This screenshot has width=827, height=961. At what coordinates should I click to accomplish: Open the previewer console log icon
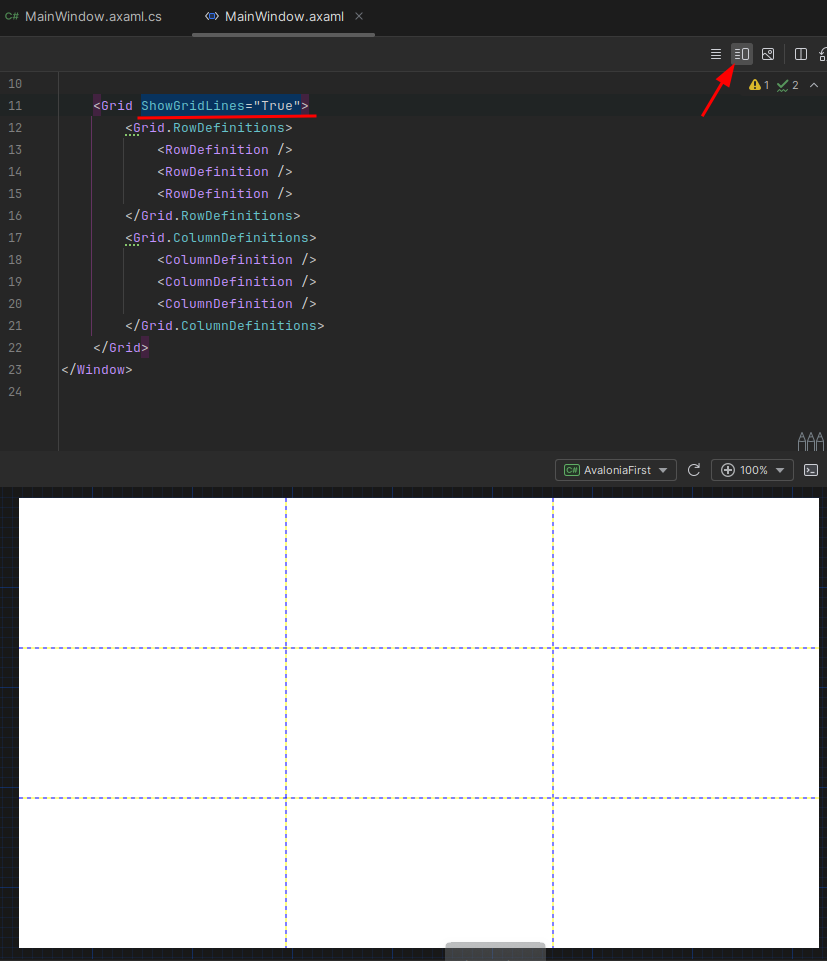812,470
